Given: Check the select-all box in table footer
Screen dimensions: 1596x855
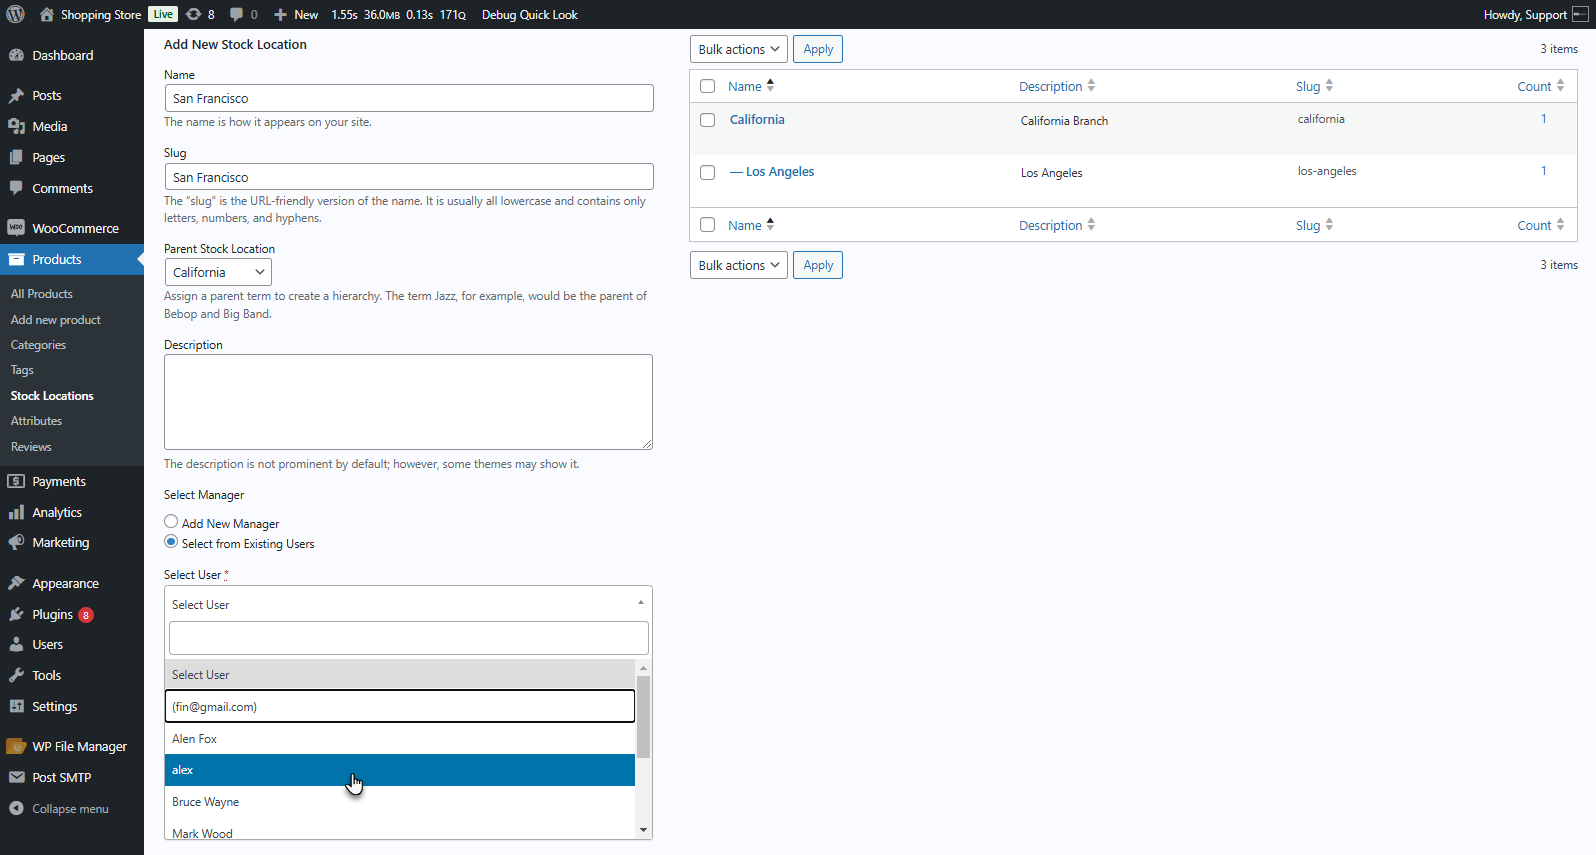Looking at the screenshot, I should [x=708, y=225].
